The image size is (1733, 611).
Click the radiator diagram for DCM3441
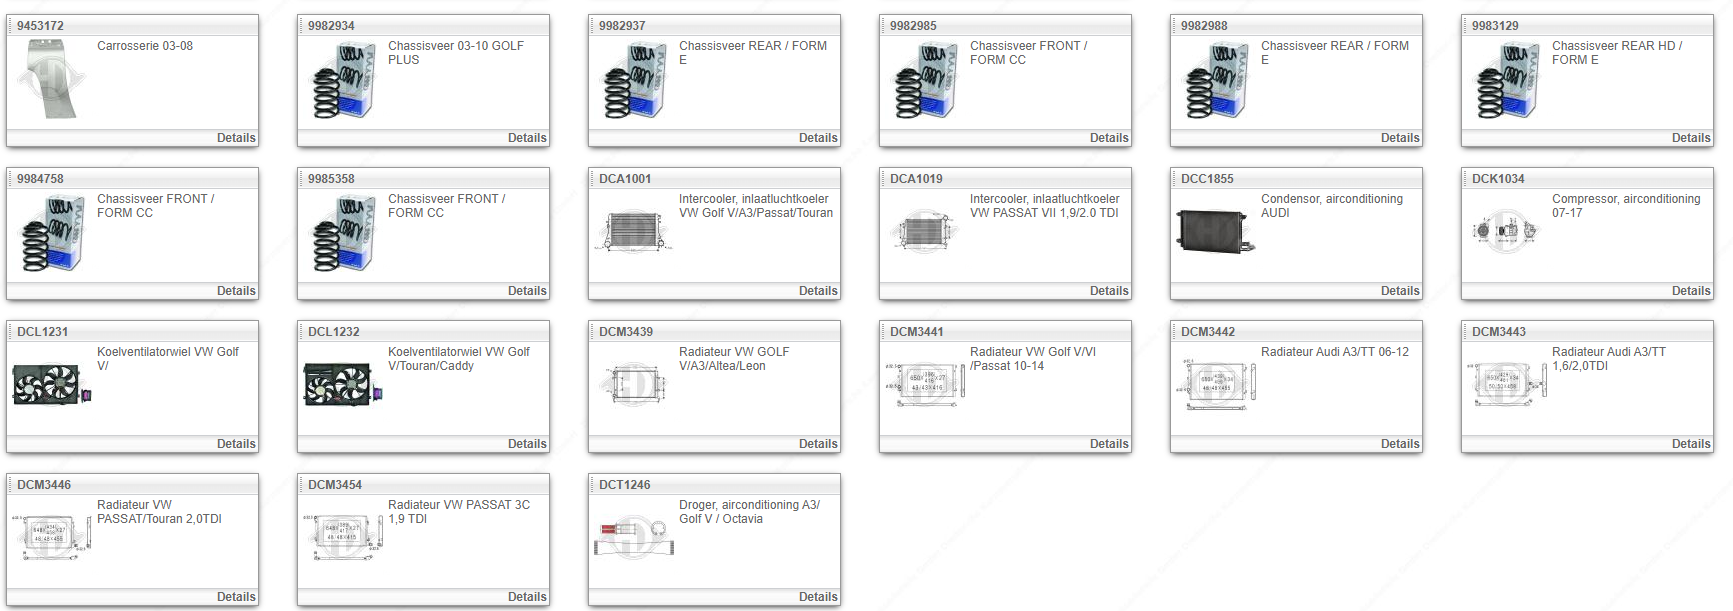[925, 384]
